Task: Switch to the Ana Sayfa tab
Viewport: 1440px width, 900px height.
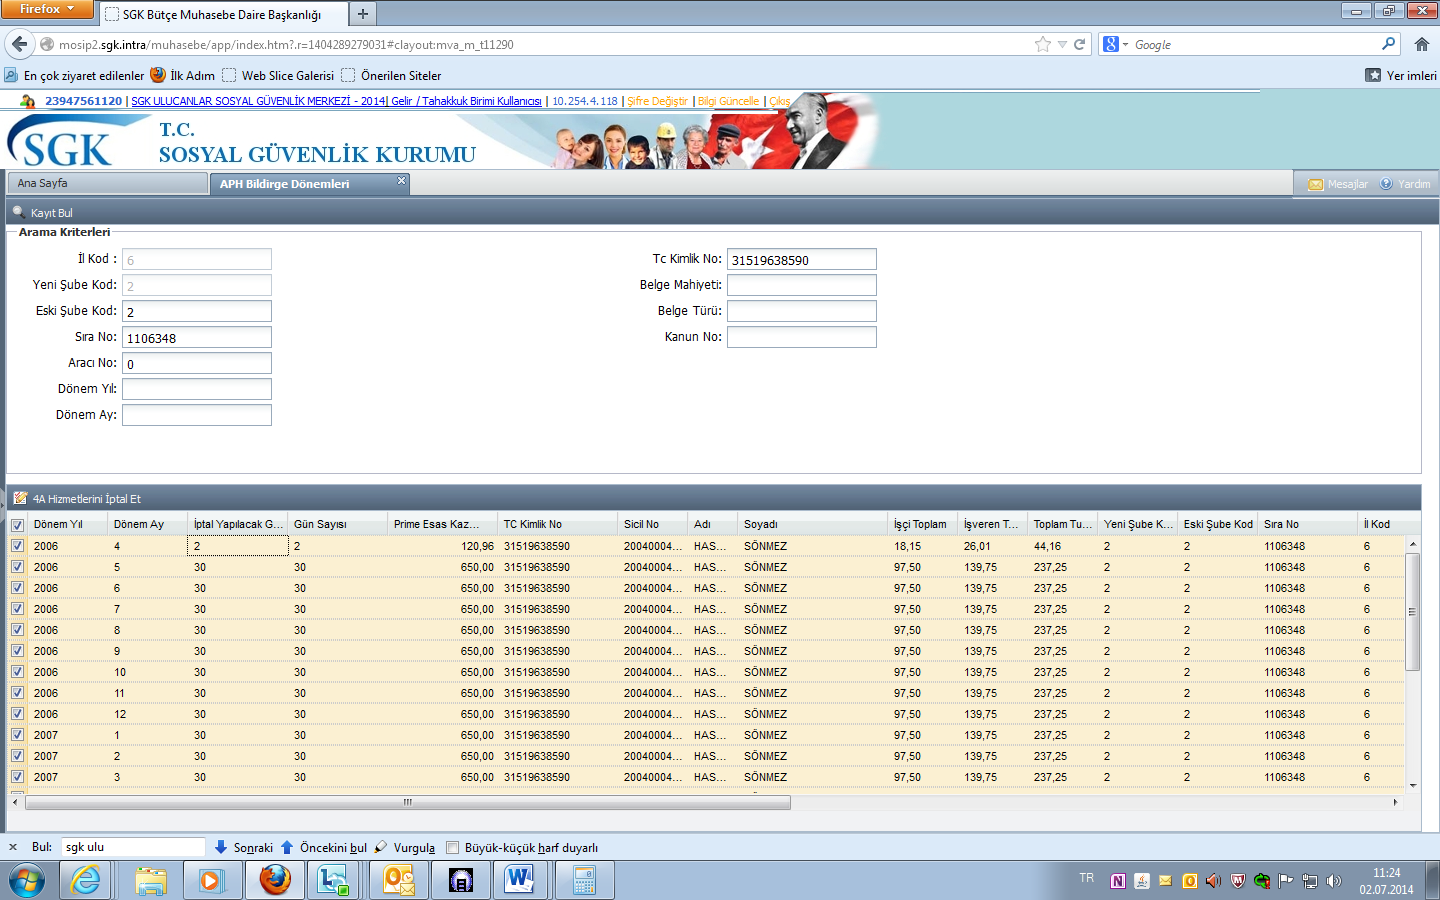Action: tap(107, 183)
